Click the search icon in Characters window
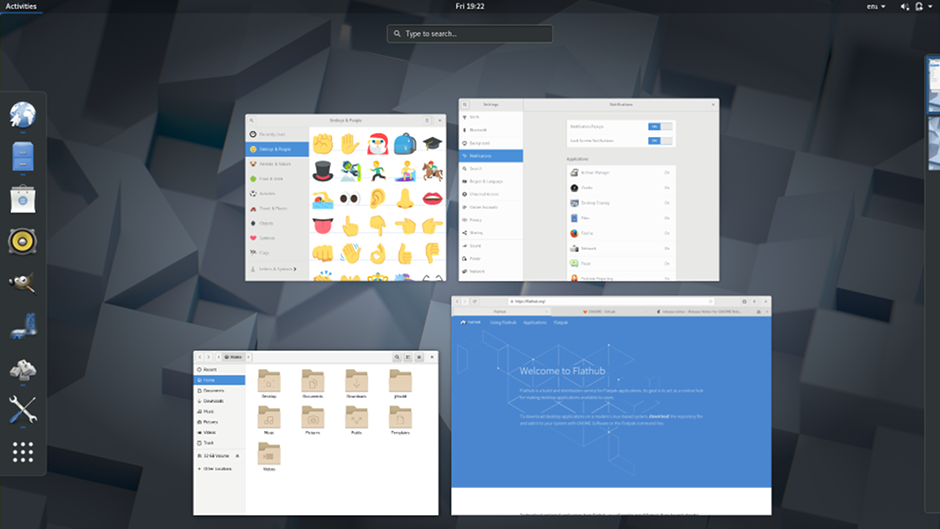Viewport: 940px width, 529px height. (x=252, y=121)
